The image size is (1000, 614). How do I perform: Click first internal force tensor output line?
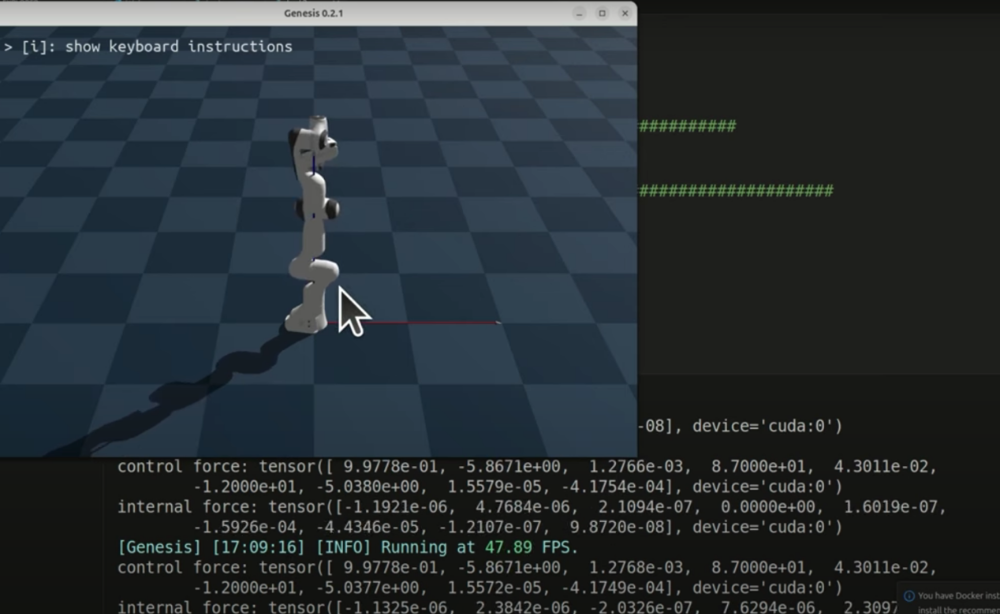530,507
